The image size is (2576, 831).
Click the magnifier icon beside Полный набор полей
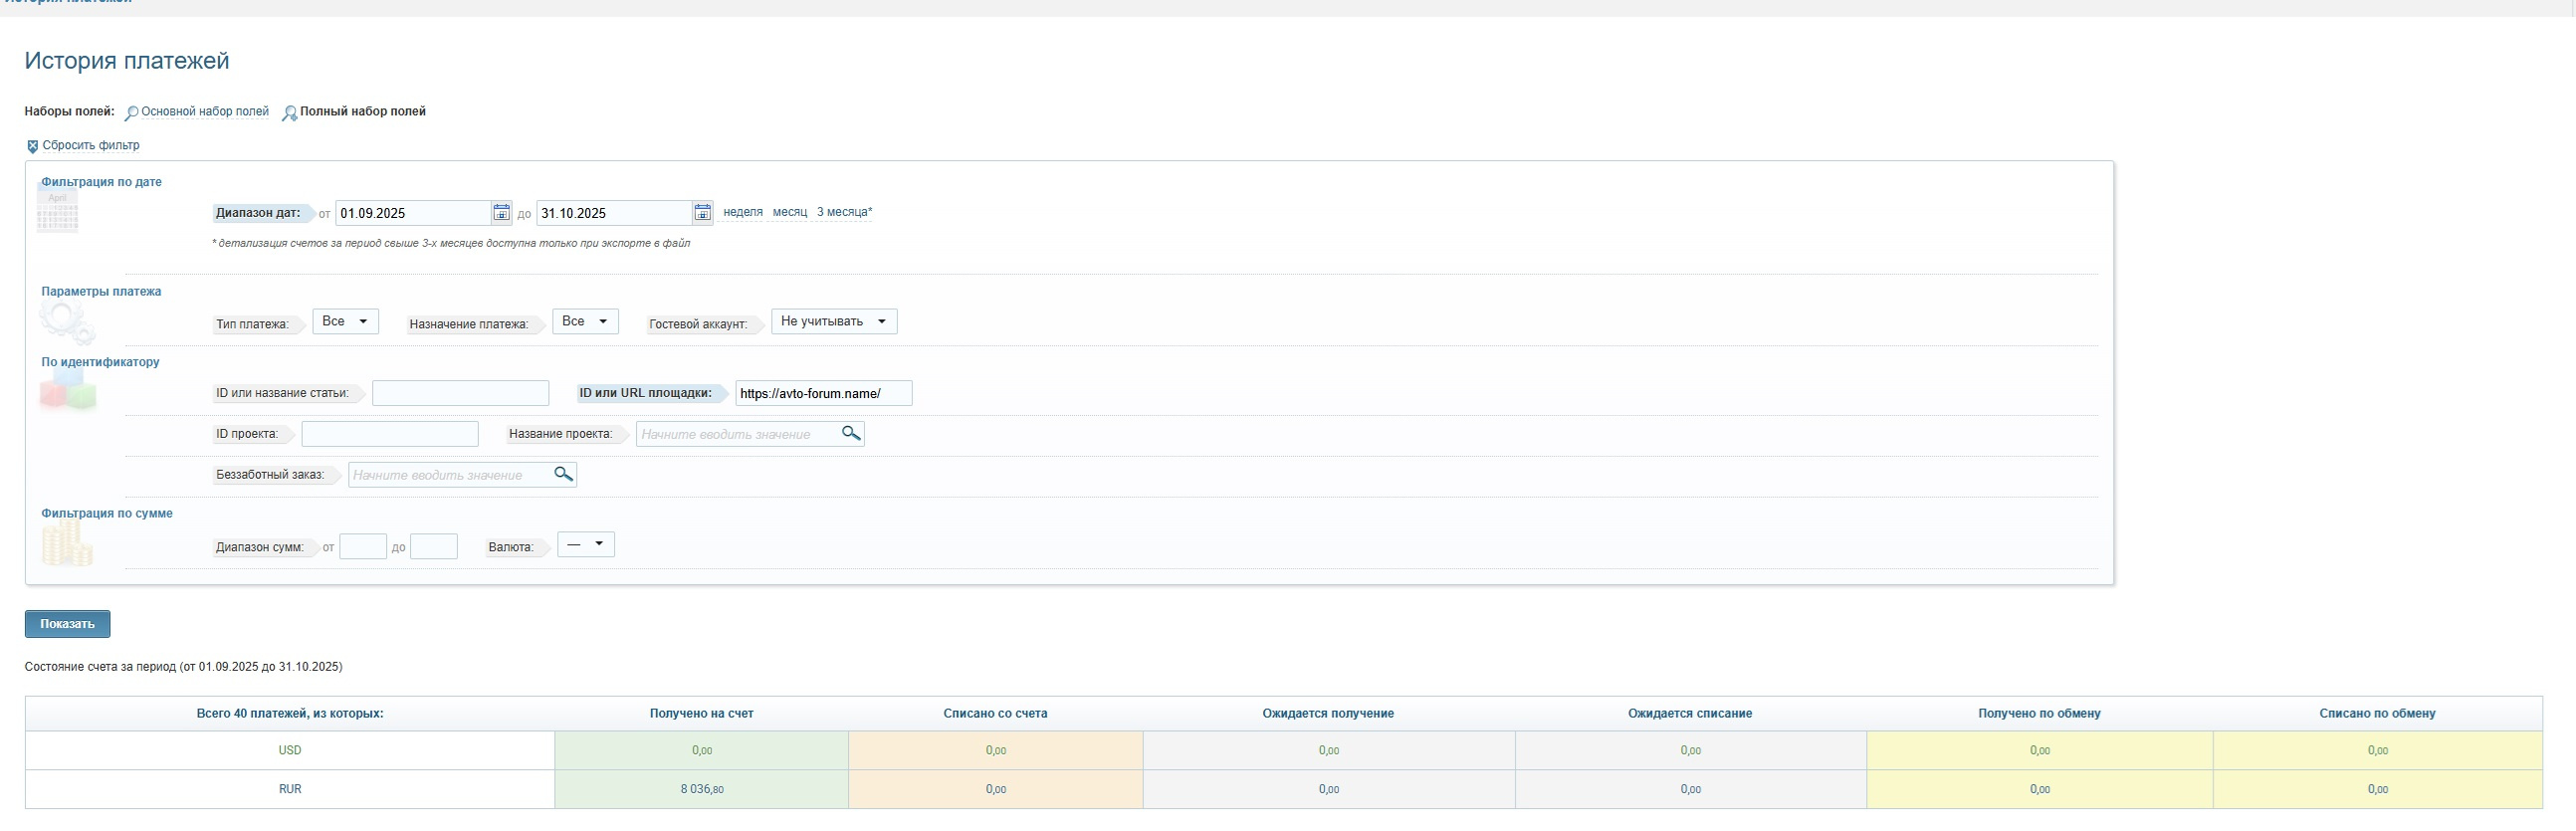290,113
